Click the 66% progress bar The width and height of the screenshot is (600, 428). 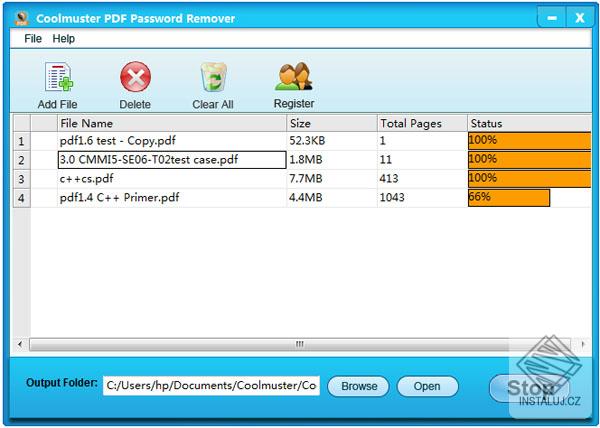pyautogui.click(x=509, y=198)
